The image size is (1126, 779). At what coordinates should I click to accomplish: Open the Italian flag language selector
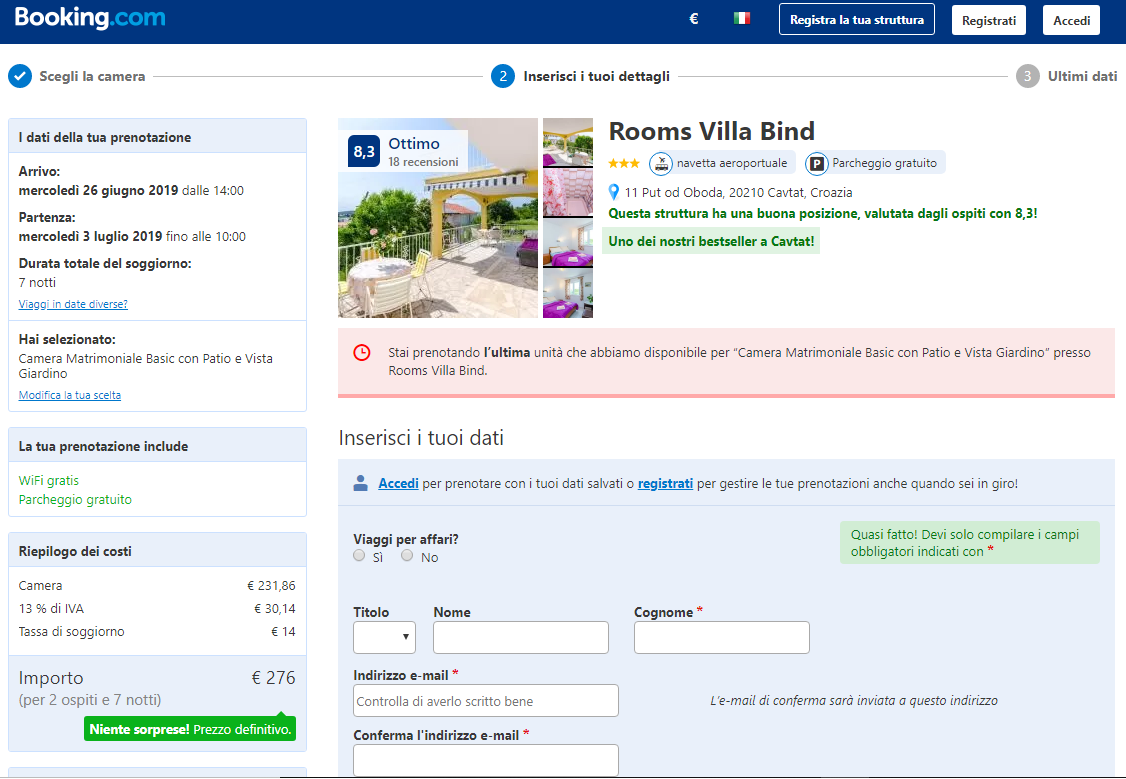(x=742, y=19)
